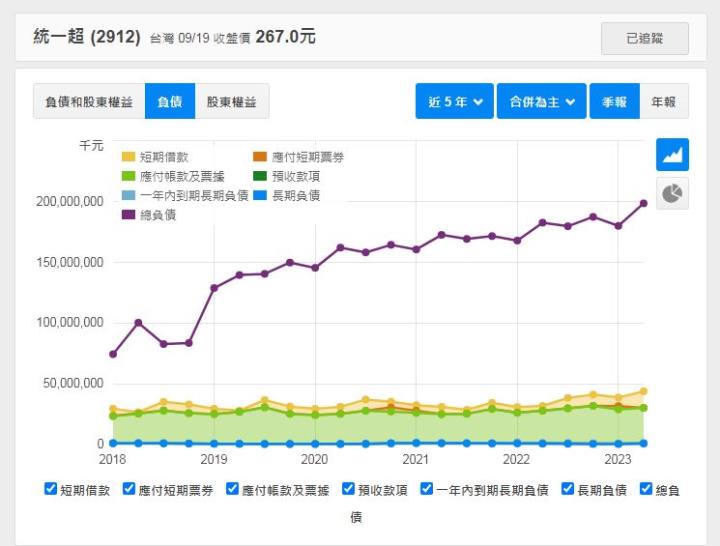Select 季報 quarterly report button
Viewport: 720px width, 546px height.
pos(614,101)
